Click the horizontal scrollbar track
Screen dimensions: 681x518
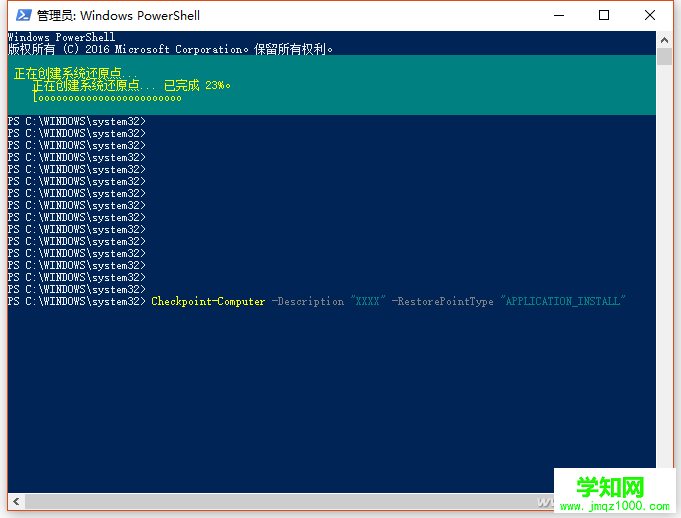(x=289, y=502)
